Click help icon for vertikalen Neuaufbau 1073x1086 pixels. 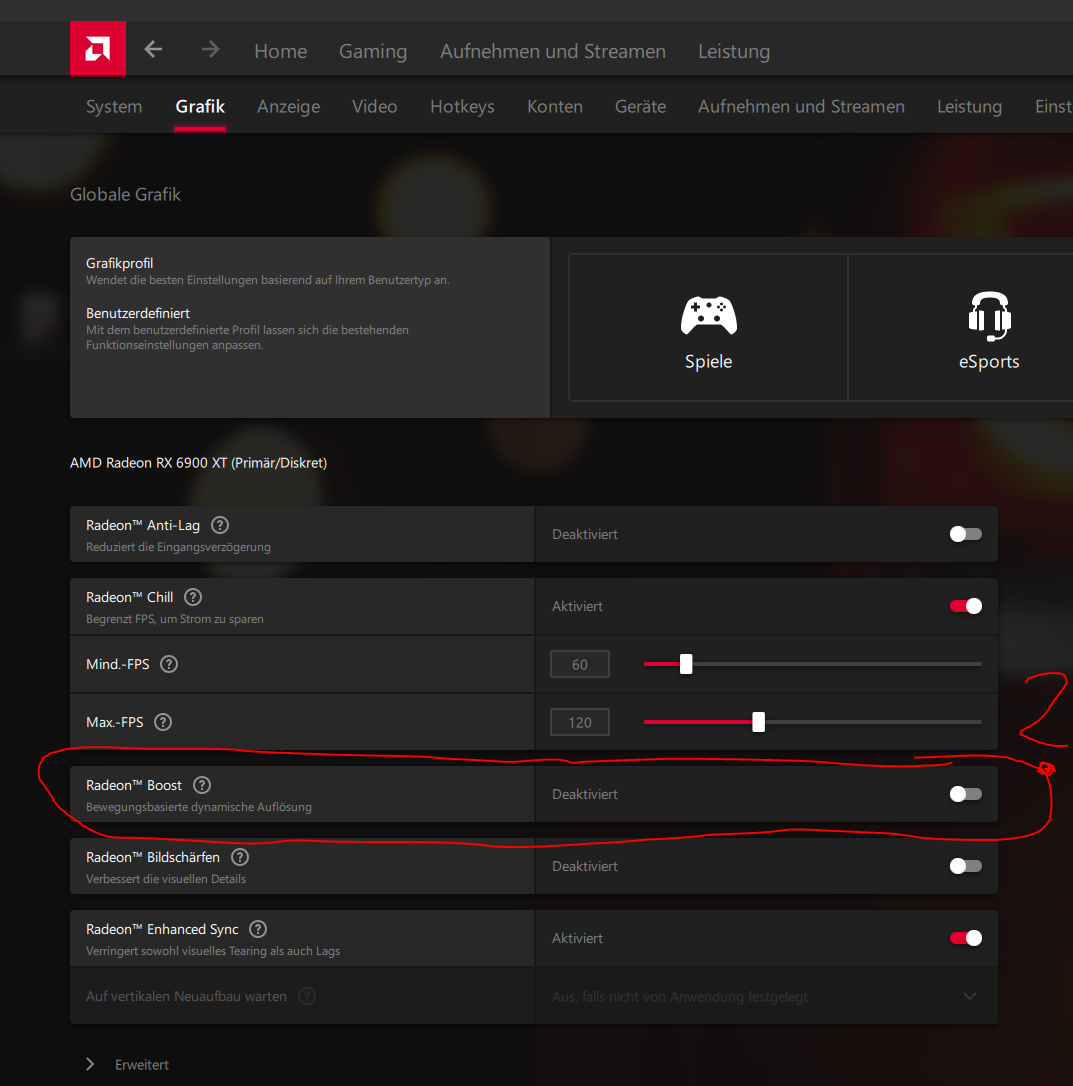tap(307, 996)
